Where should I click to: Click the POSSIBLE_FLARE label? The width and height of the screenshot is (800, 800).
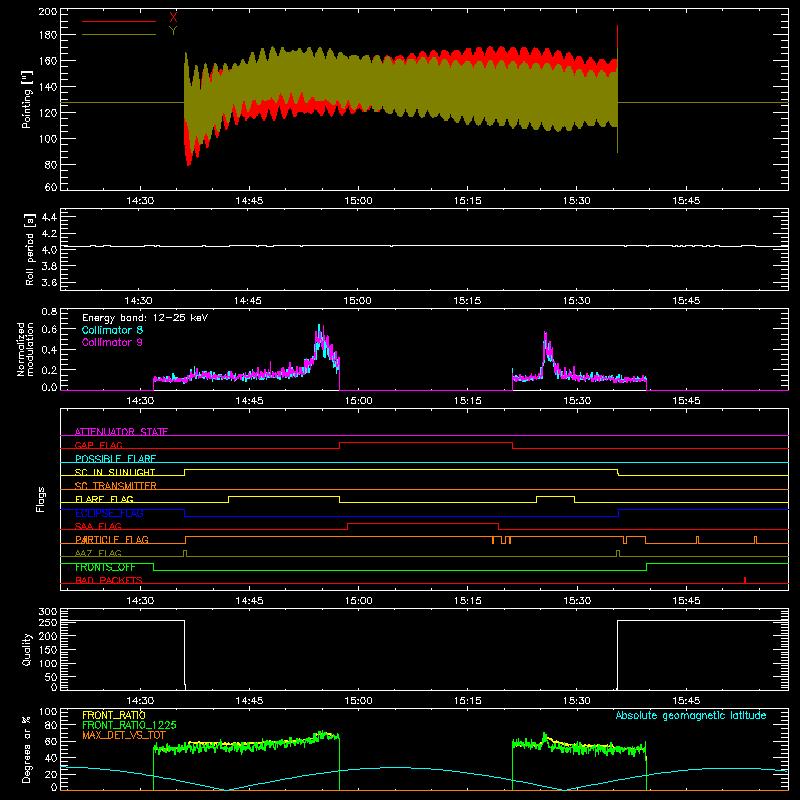pyautogui.click(x=115, y=459)
